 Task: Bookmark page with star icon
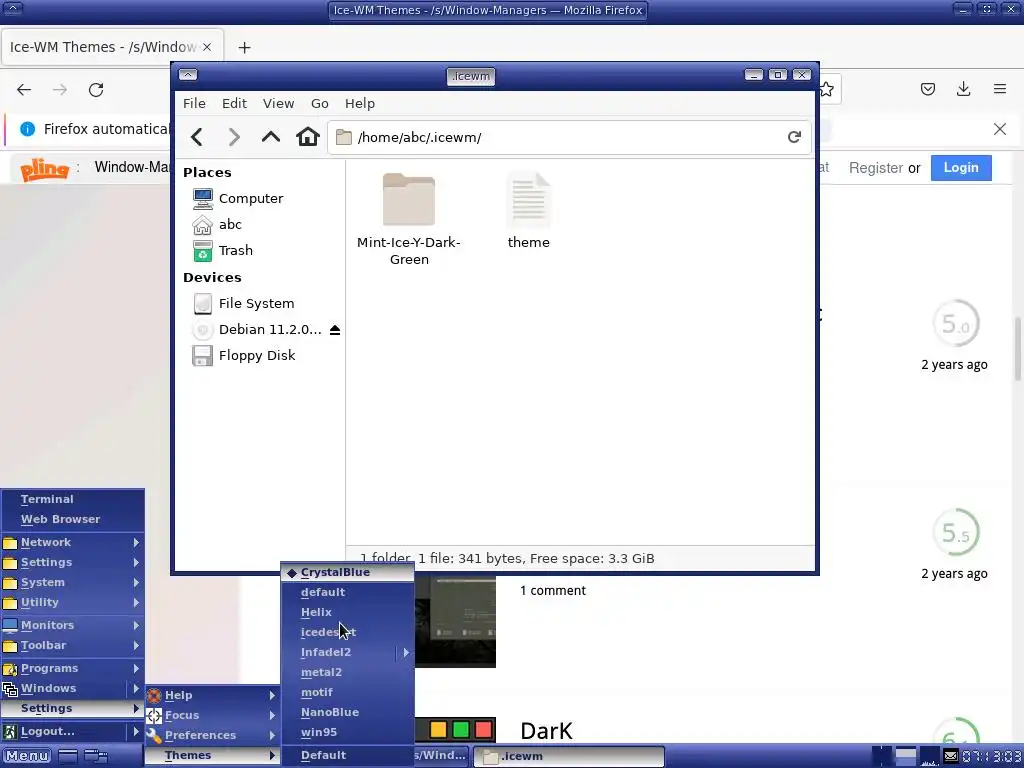[x=827, y=89]
